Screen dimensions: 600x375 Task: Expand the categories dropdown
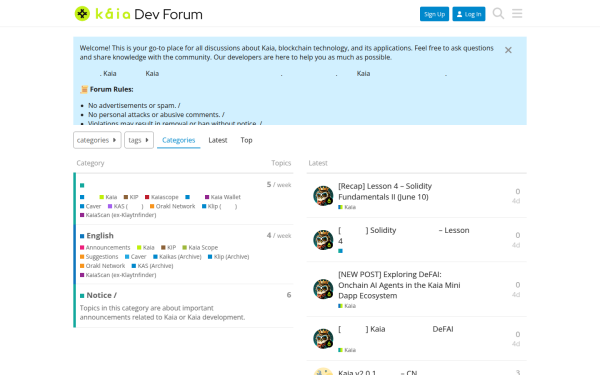(x=97, y=140)
